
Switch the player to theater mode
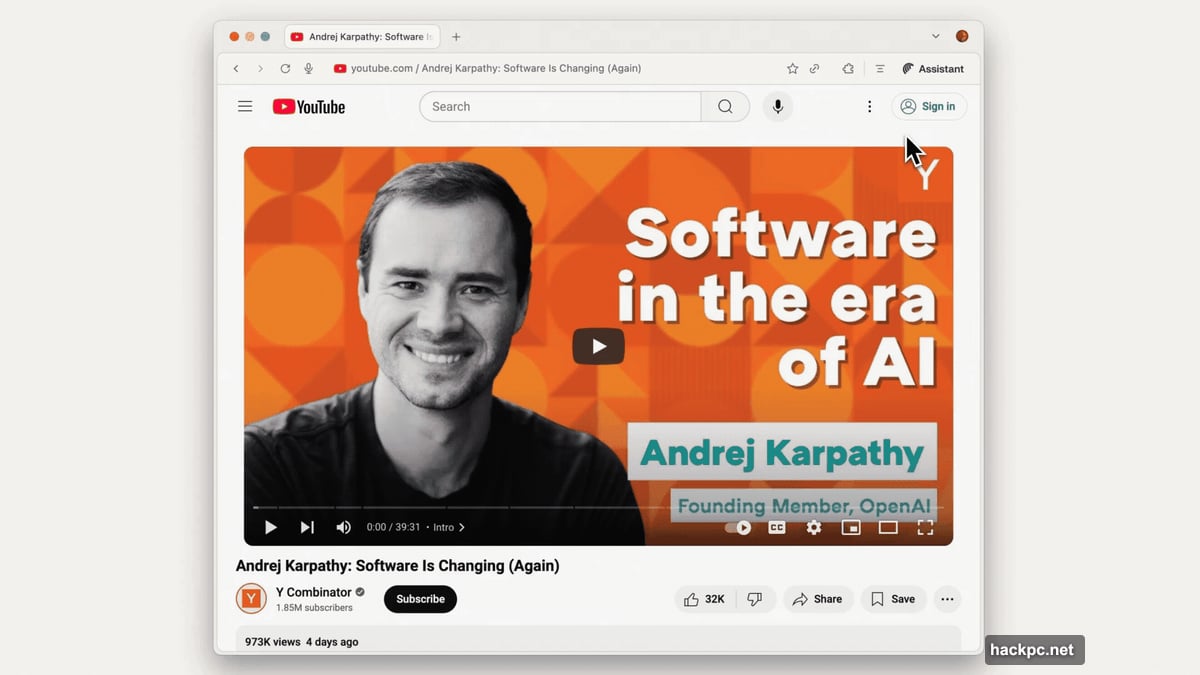pyautogui.click(x=888, y=527)
